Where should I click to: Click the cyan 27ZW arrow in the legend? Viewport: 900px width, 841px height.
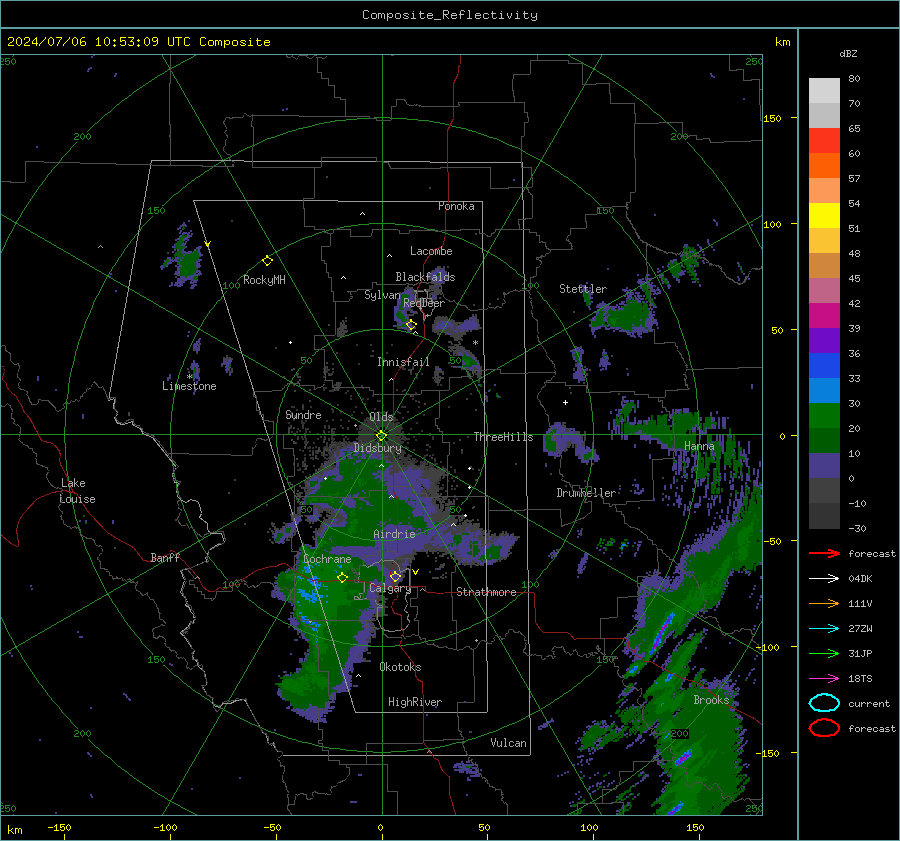tap(824, 629)
